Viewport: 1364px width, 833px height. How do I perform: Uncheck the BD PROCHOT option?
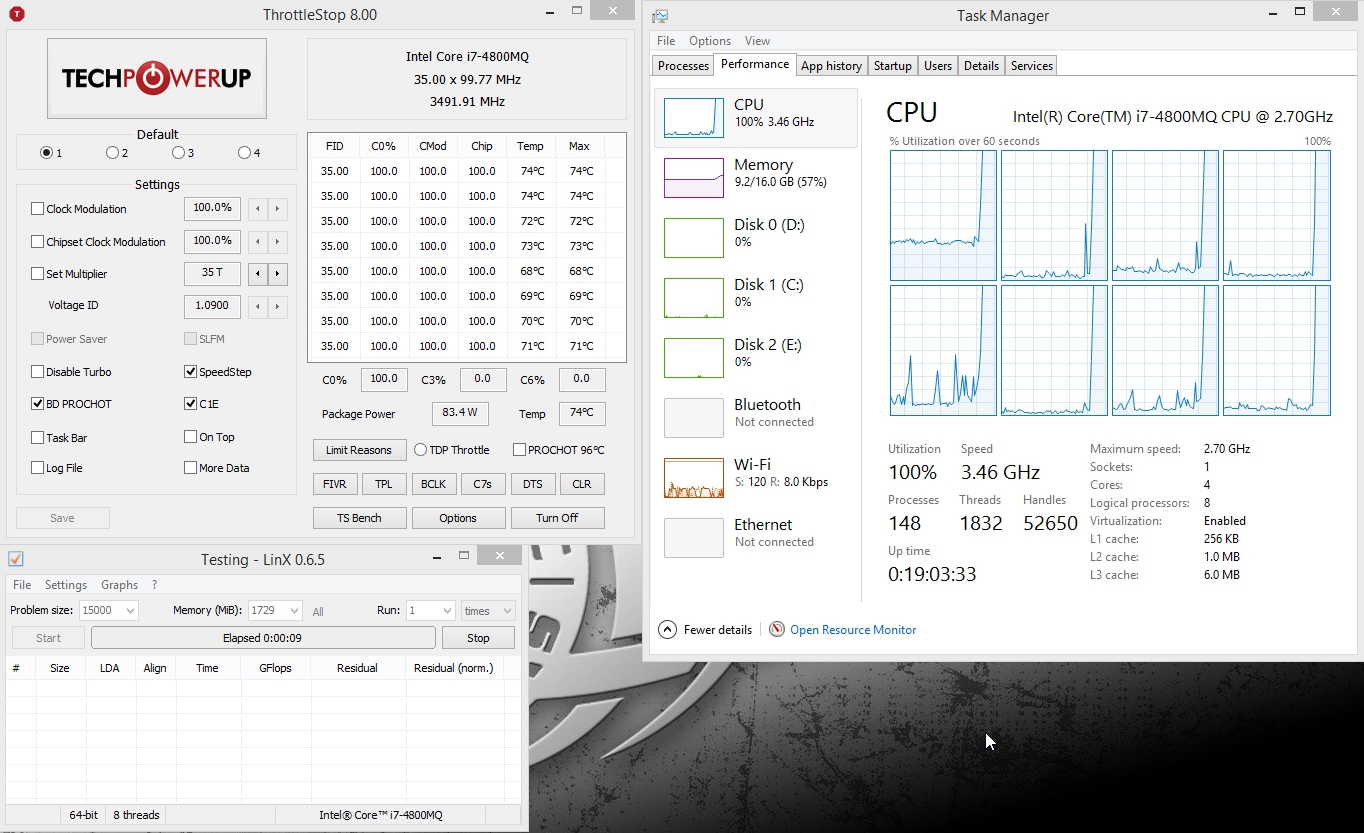pos(38,404)
